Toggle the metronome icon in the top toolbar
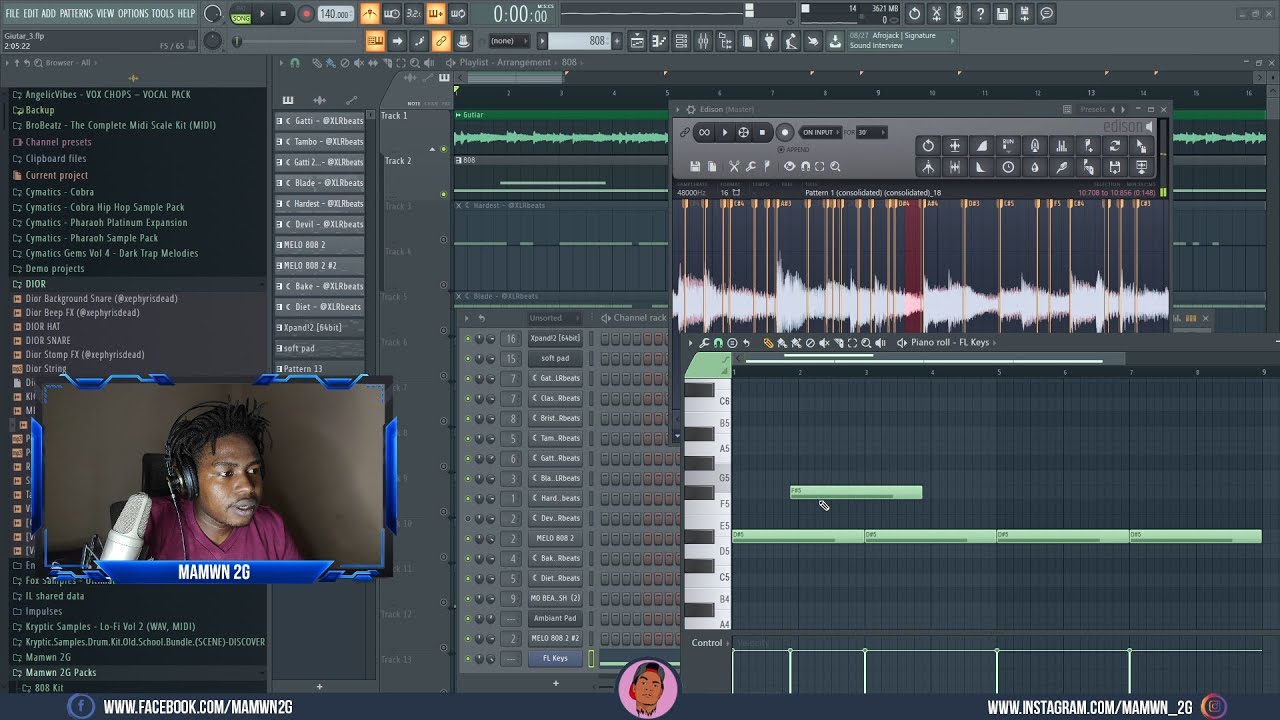 coord(370,14)
